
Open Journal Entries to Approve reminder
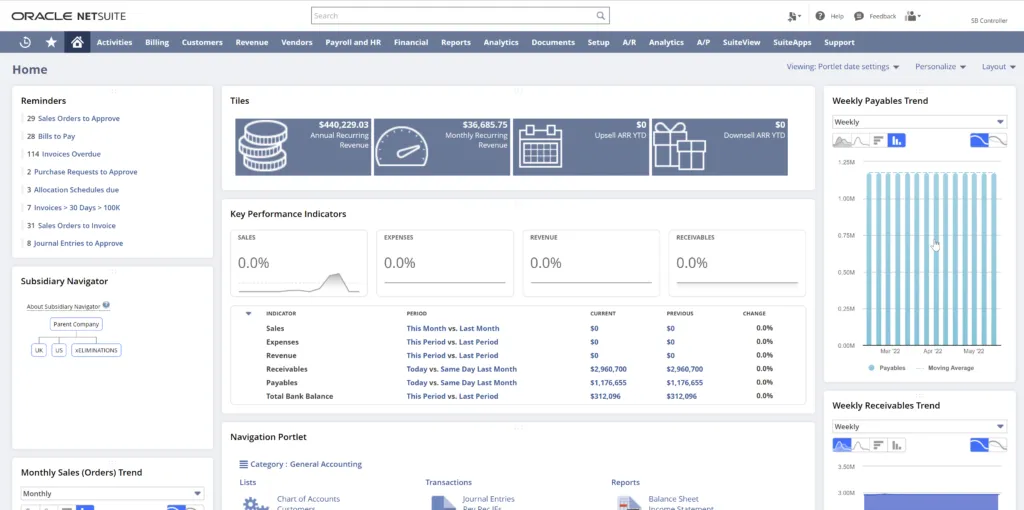(78, 243)
